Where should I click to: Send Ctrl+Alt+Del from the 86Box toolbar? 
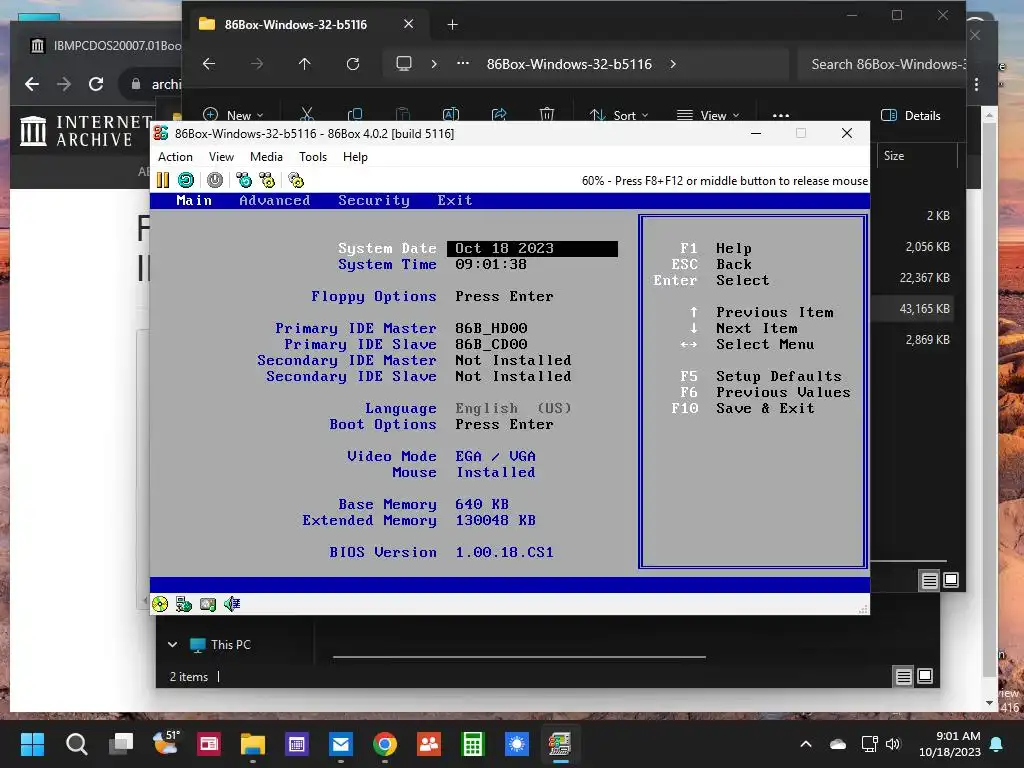pos(244,180)
